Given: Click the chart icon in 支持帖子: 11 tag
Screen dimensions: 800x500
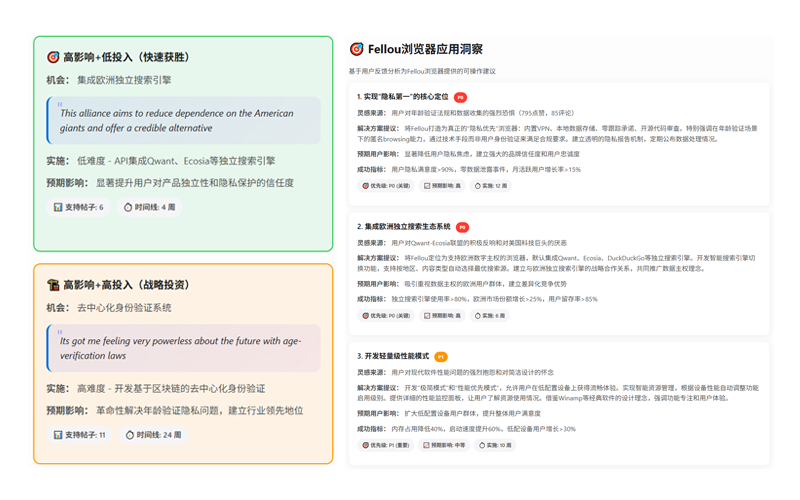Looking at the screenshot, I should click(x=58, y=435).
